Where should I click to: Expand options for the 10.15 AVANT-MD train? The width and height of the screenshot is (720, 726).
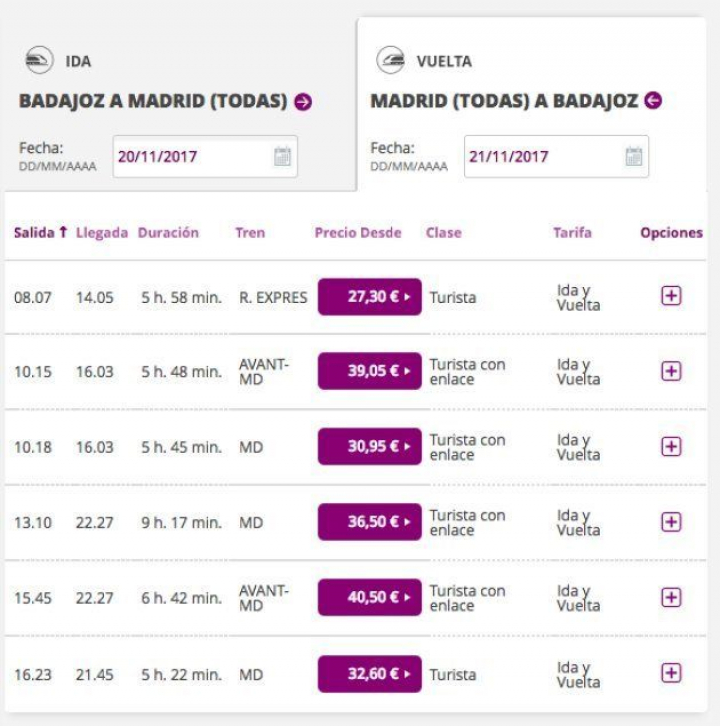(x=671, y=371)
